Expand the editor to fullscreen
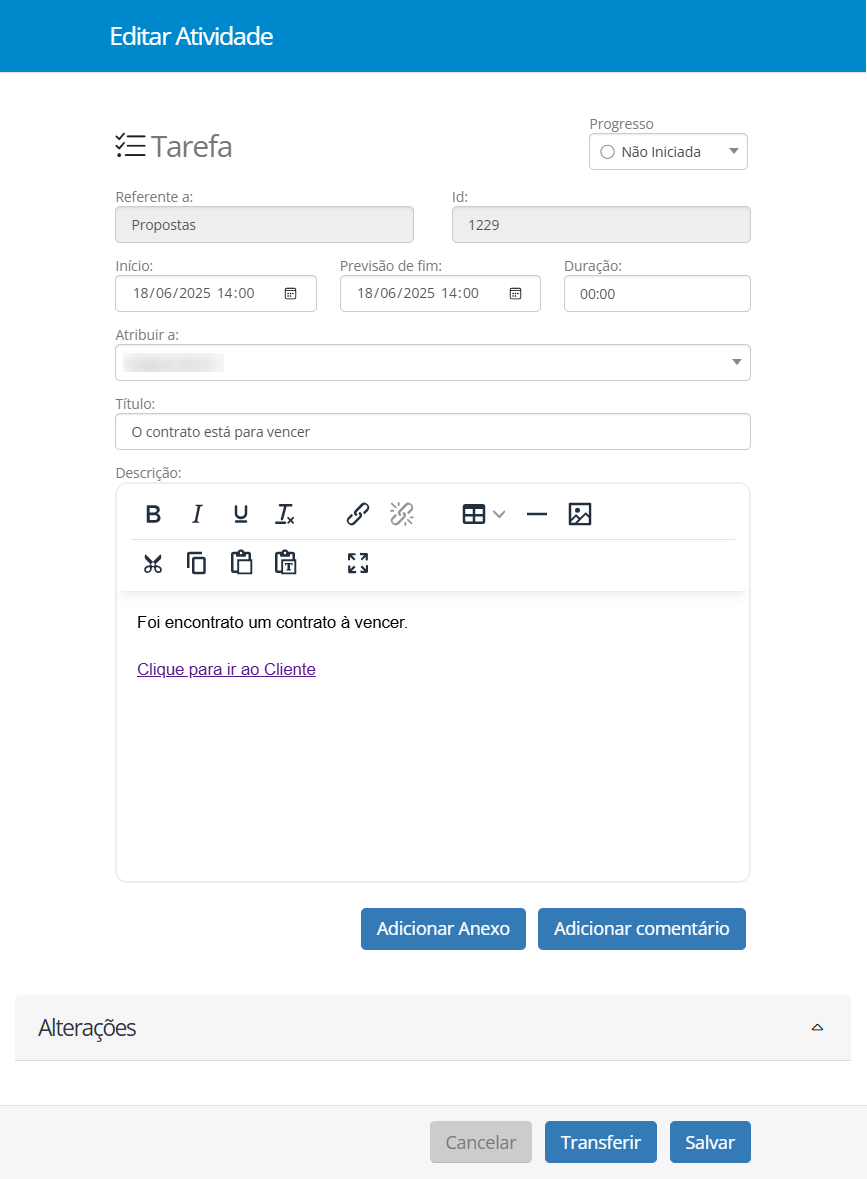This screenshot has height=1179, width=867. (x=358, y=563)
